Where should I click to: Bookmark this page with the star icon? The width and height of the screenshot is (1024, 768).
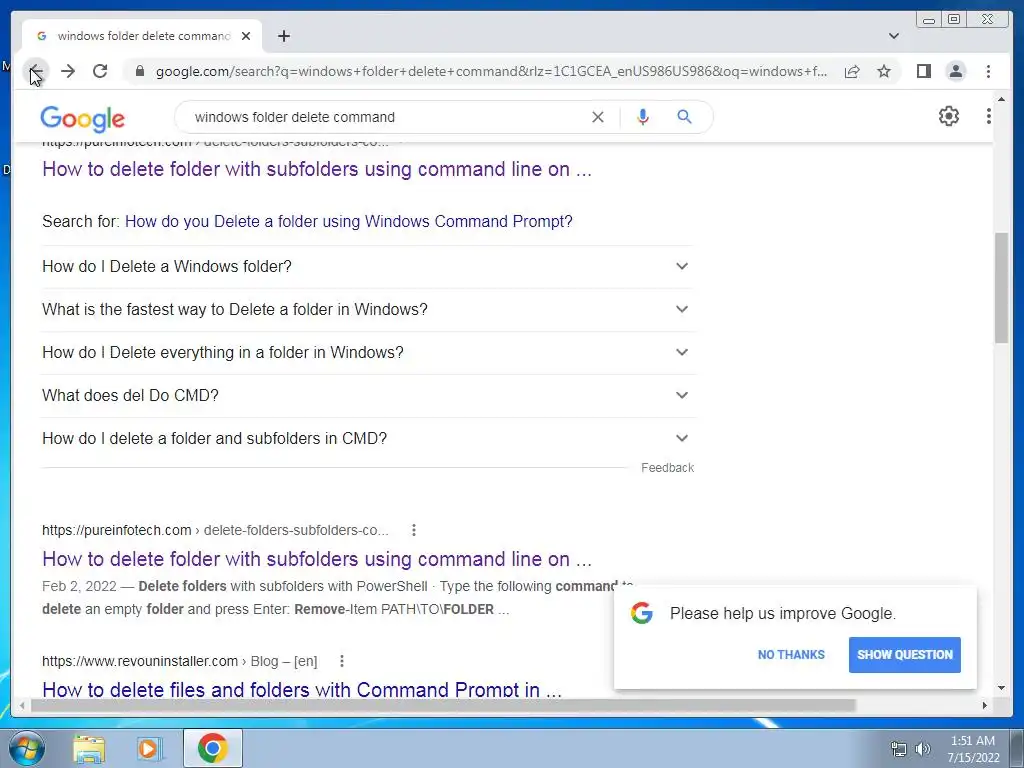point(884,71)
